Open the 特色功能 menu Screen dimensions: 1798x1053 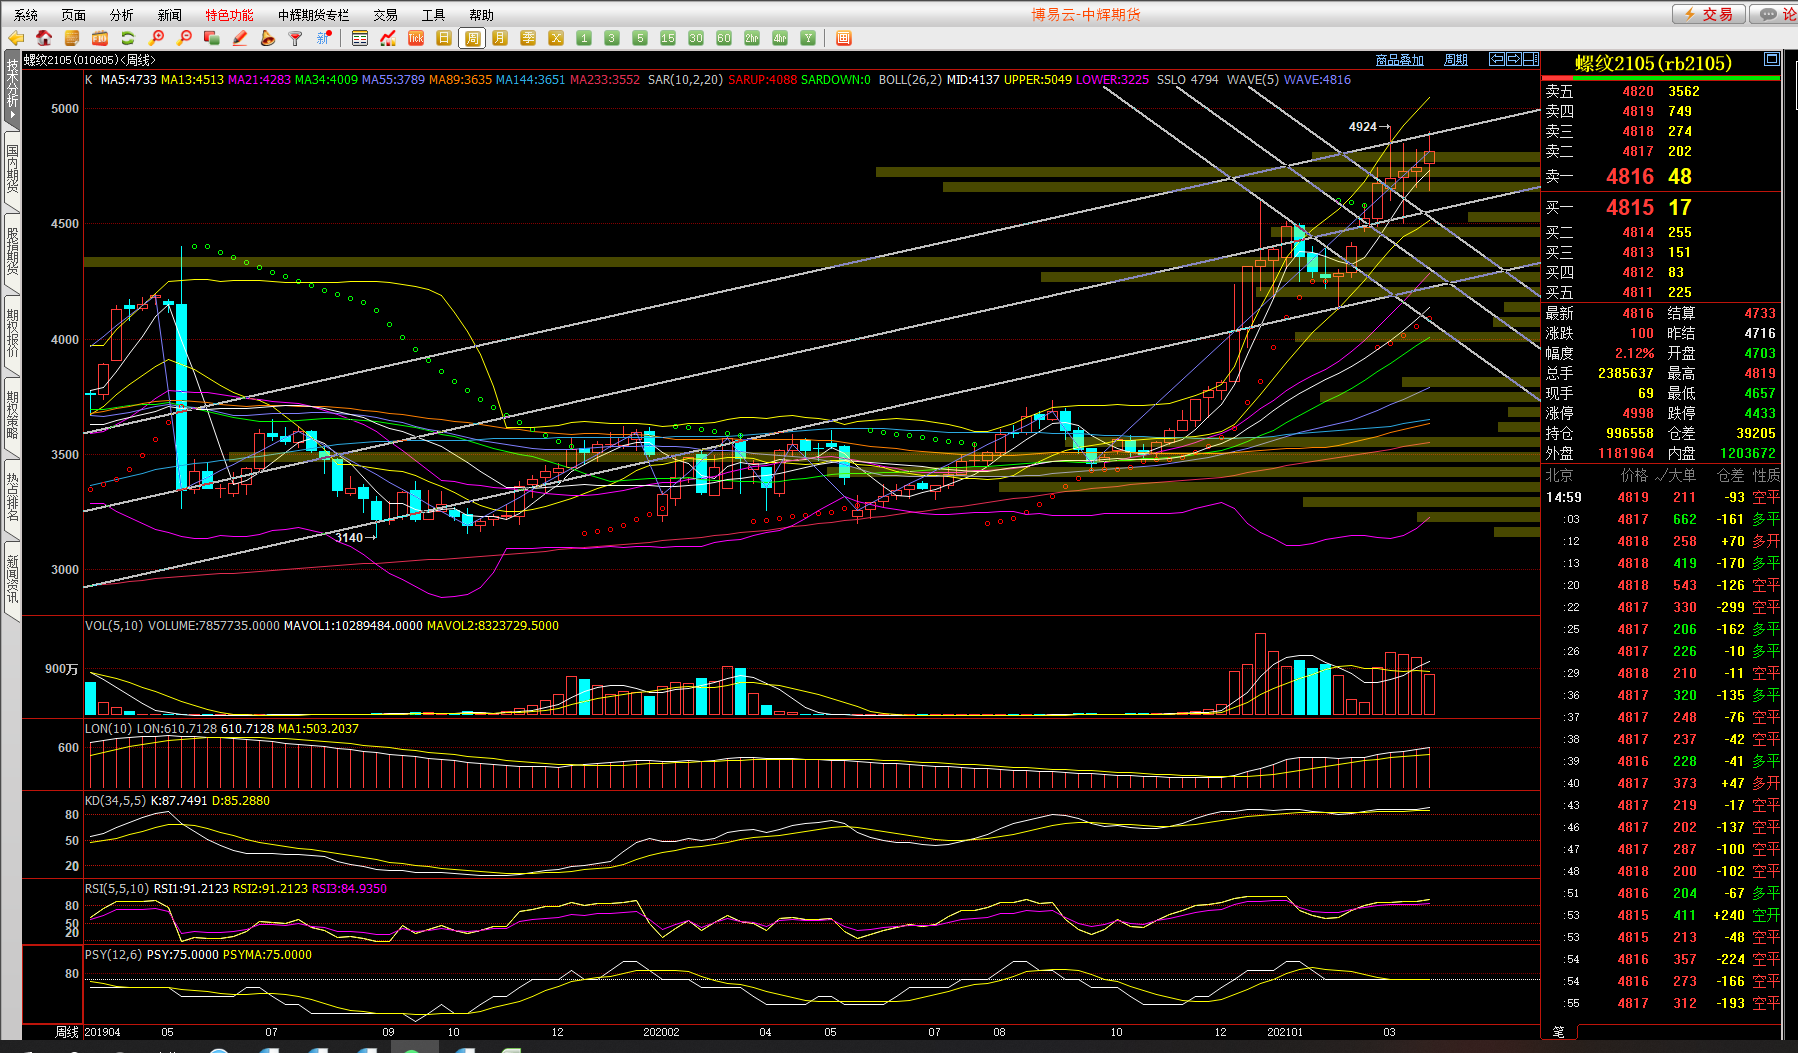click(x=229, y=15)
